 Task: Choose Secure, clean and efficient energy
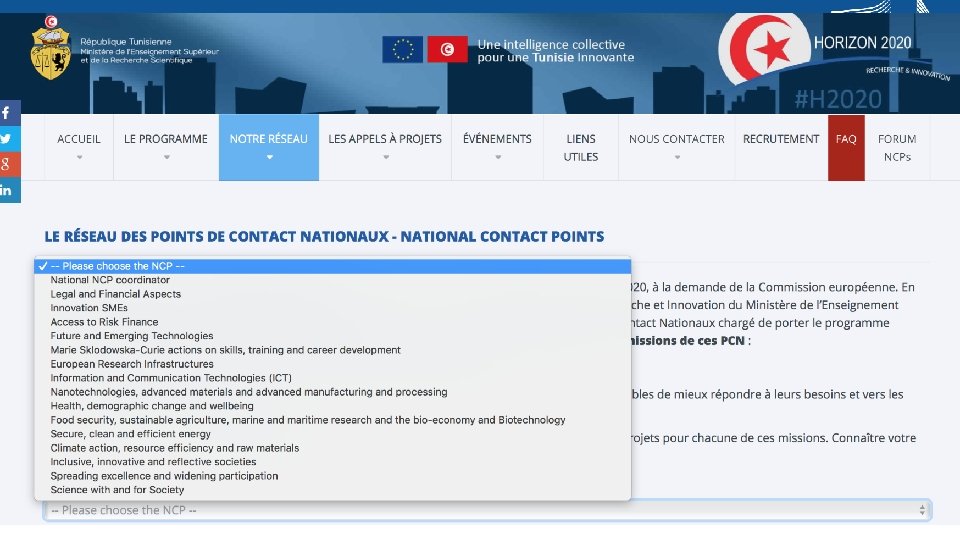pyautogui.click(x=332, y=434)
